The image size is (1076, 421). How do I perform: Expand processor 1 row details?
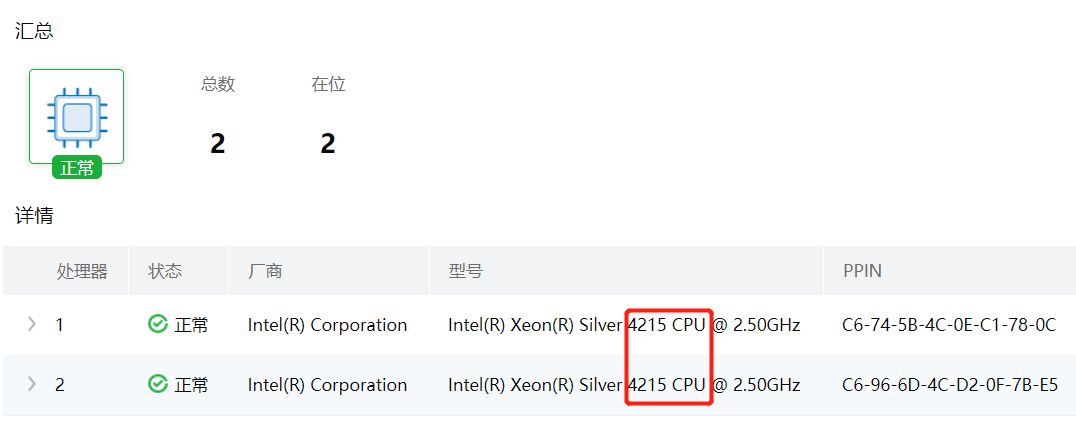(31, 324)
